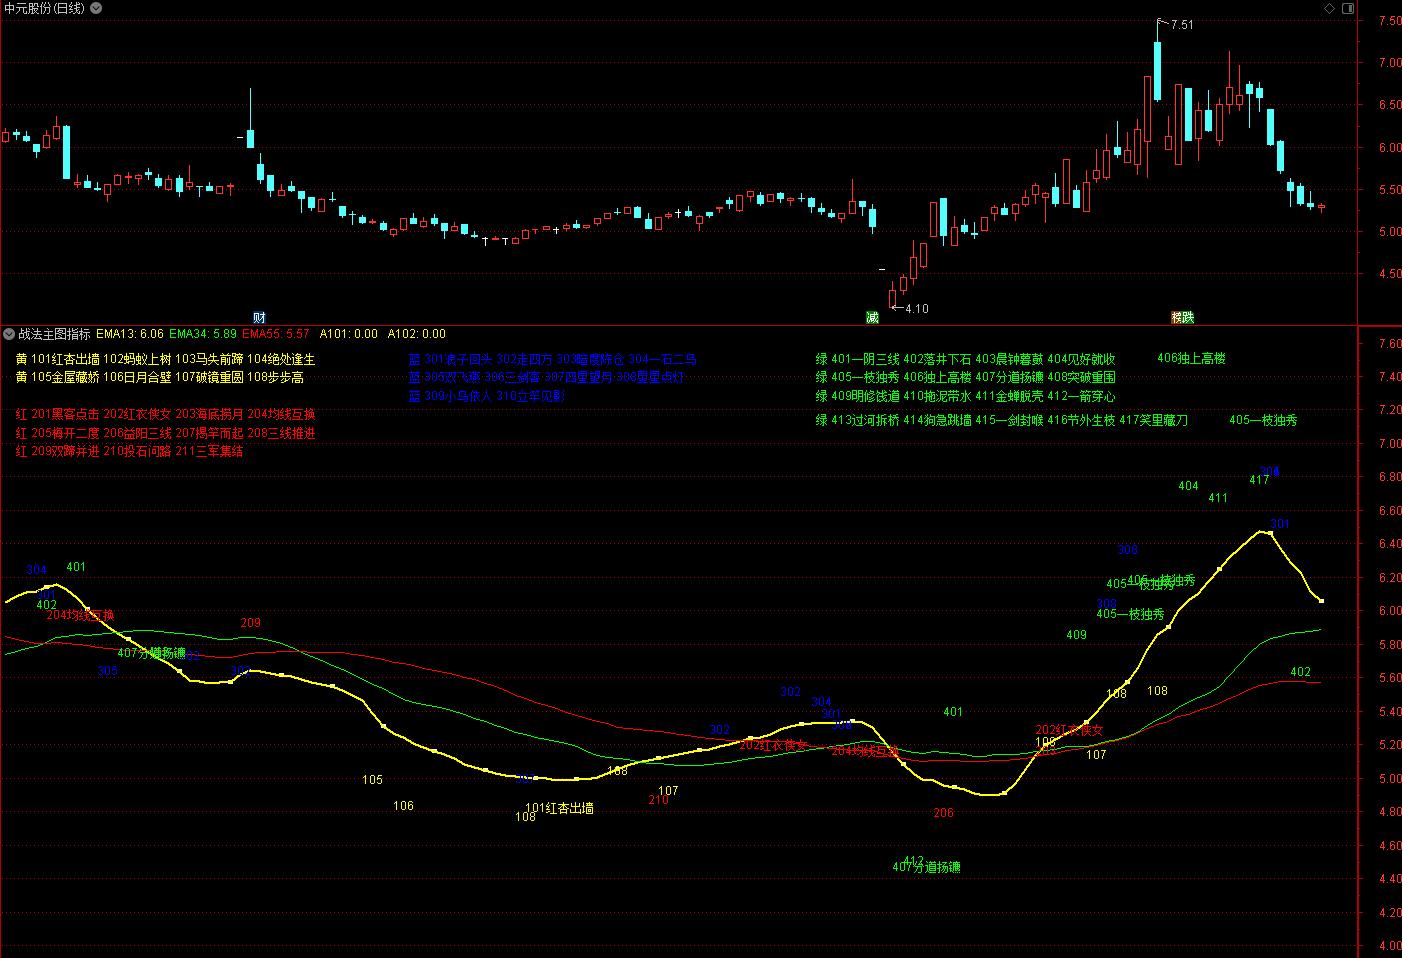The height and width of the screenshot is (958, 1402).
Task: Click the A102: 0.00 value label
Action: (x=417, y=334)
